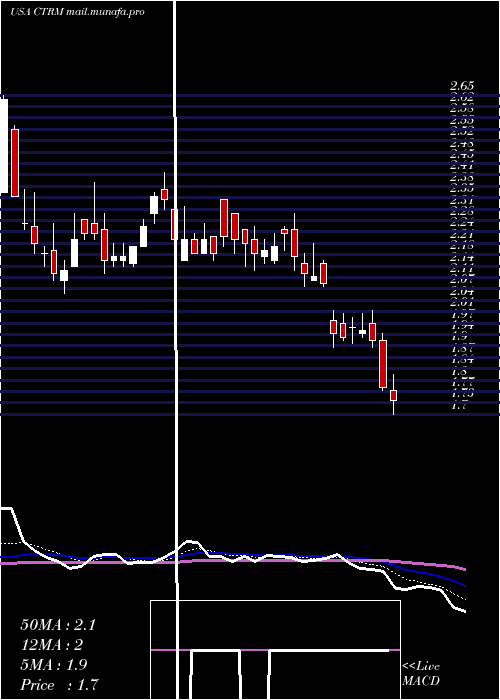
Task: Click the 5MA : 1.9 reading
Action: [x=54, y=665]
